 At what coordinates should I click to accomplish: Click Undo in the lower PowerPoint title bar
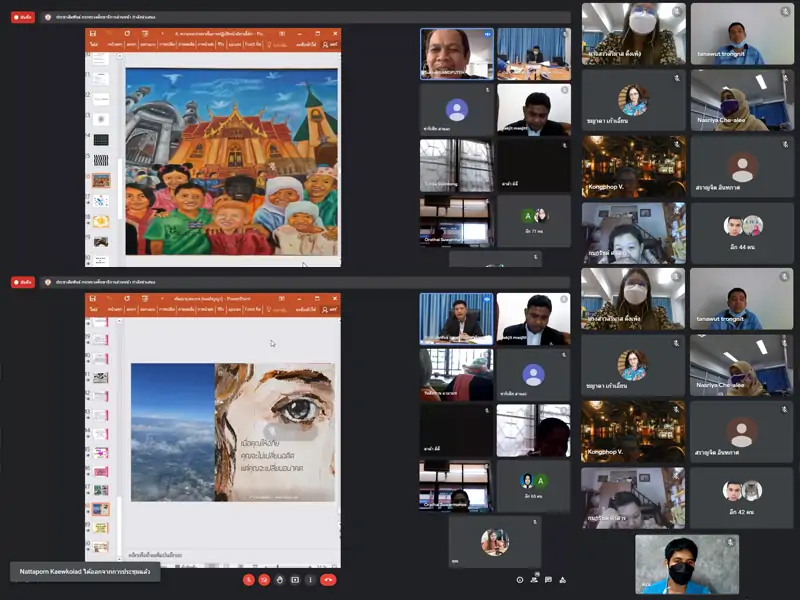pos(109,298)
